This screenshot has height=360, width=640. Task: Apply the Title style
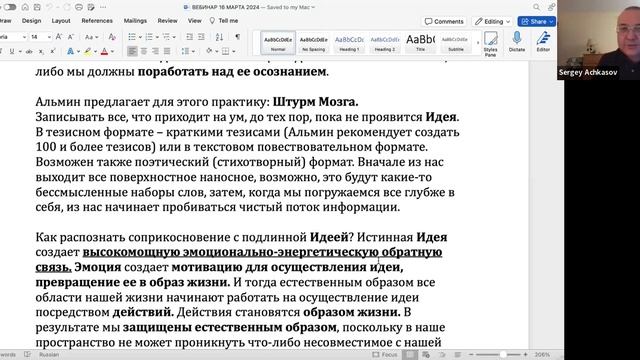pos(420,43)
